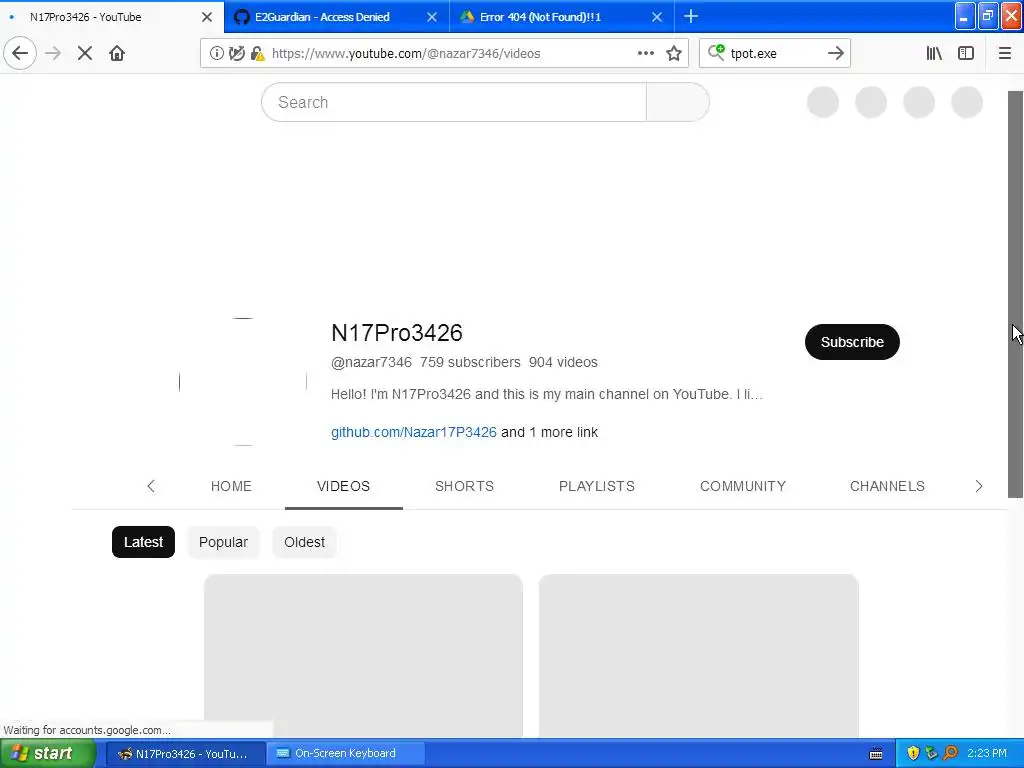Click the magnifier tray icon

coord(950,754)
